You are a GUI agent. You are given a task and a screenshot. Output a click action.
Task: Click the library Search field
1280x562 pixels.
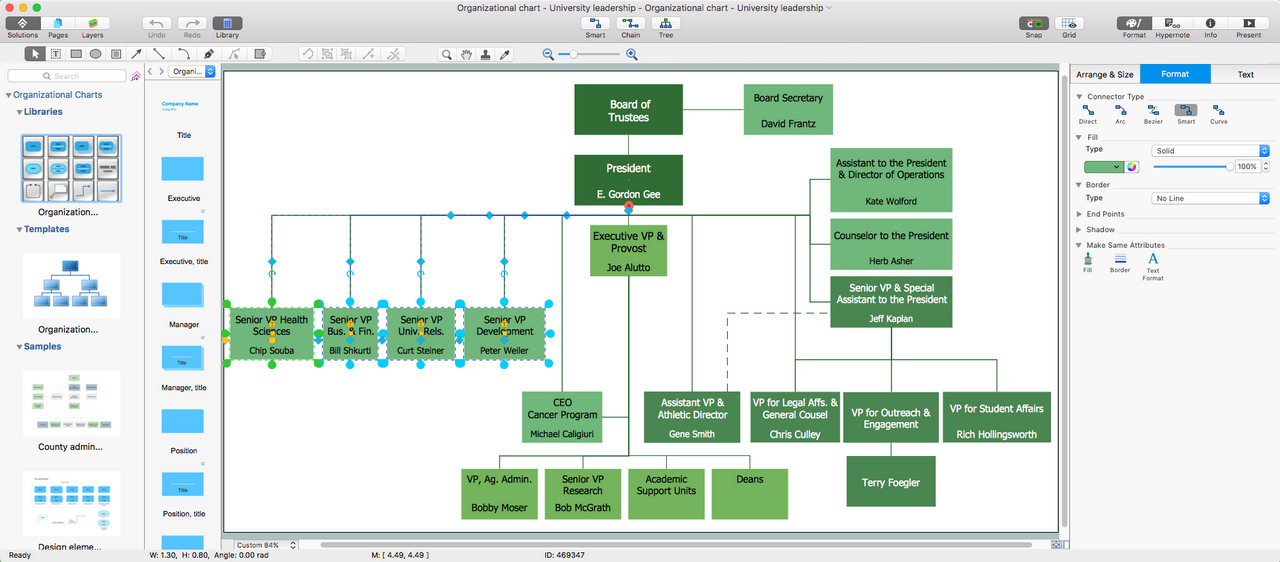67,76
